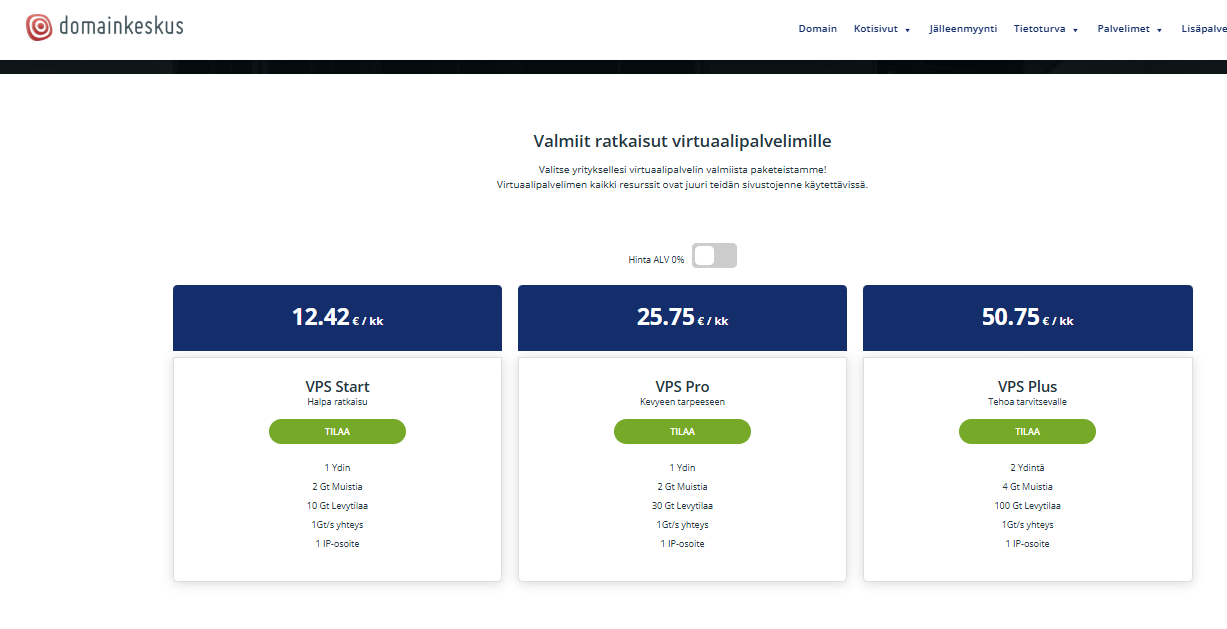Click the domainkeskus red swirl logo icon
The width and height of the screenshot is (1227, 629).
coord(39,27)
